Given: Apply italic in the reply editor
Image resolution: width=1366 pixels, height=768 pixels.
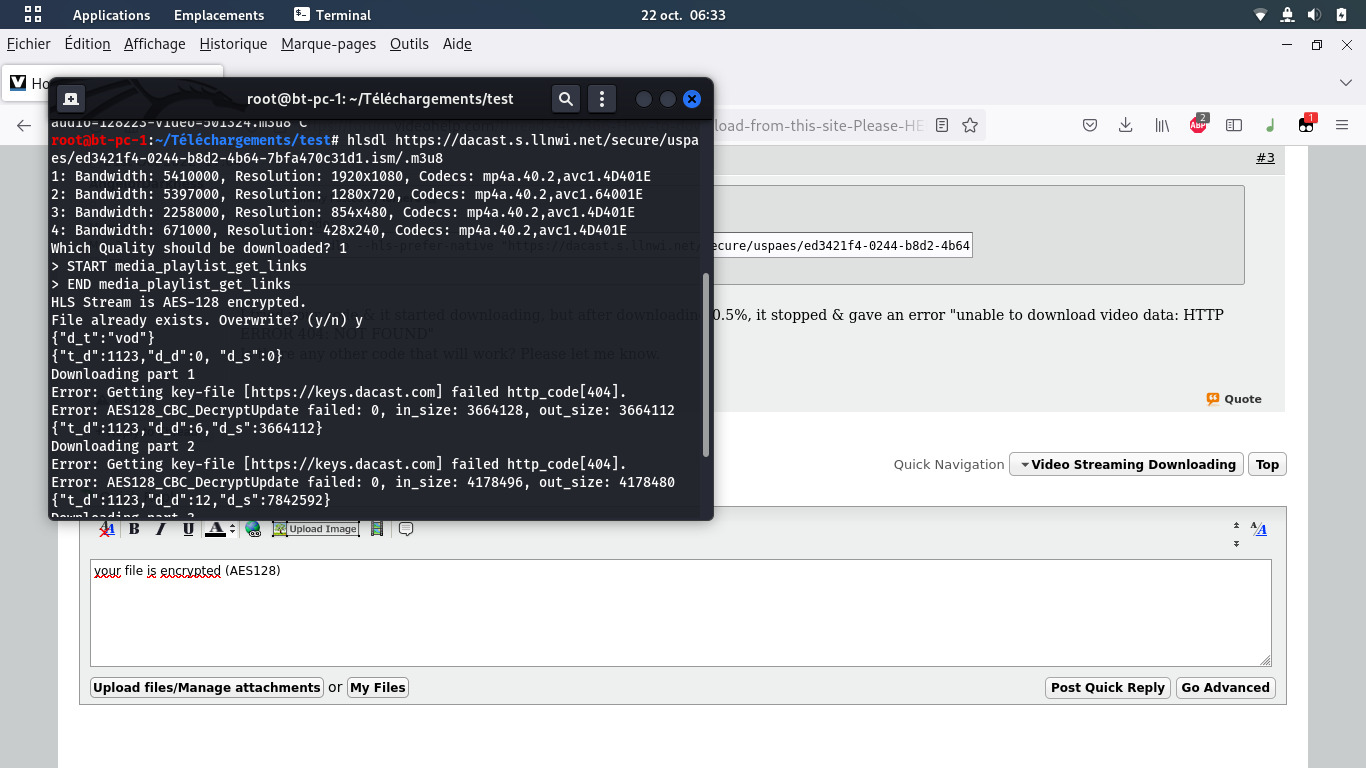Looking at the screenshot, I should [161, 529].
